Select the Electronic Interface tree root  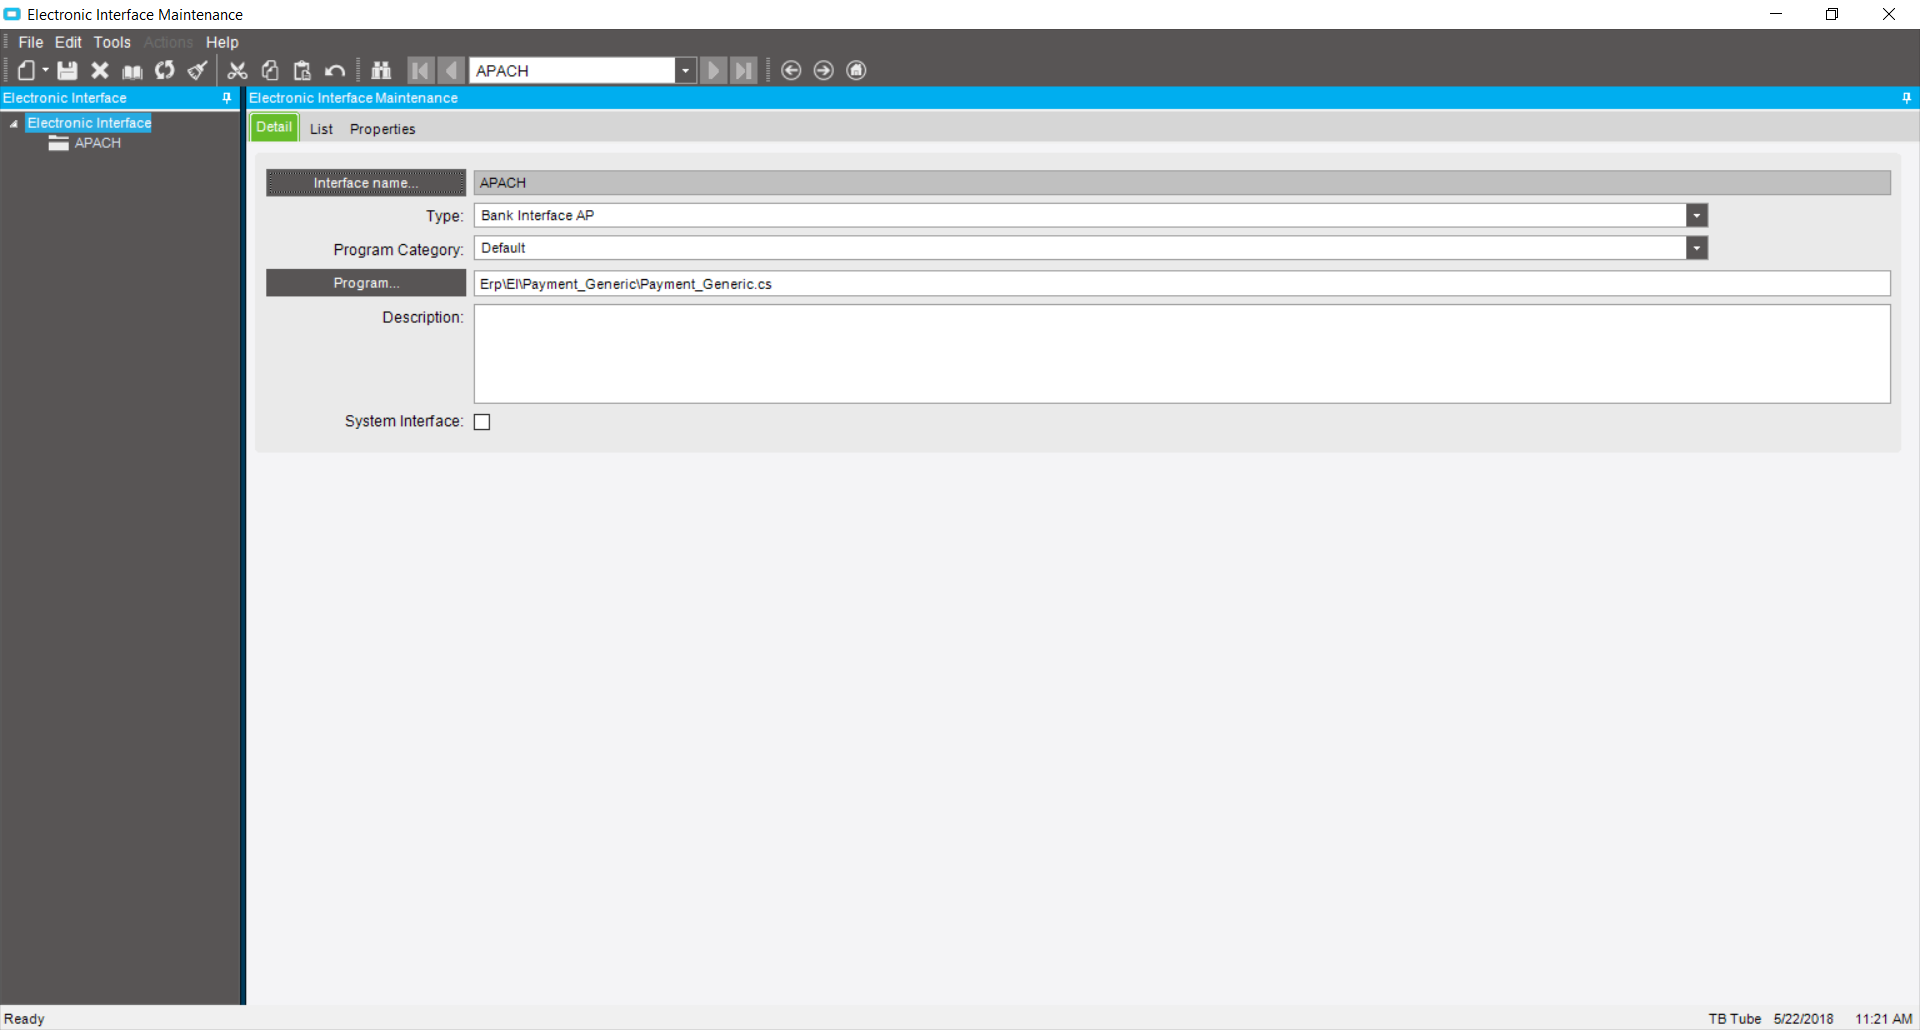click(x=89, y=123)
